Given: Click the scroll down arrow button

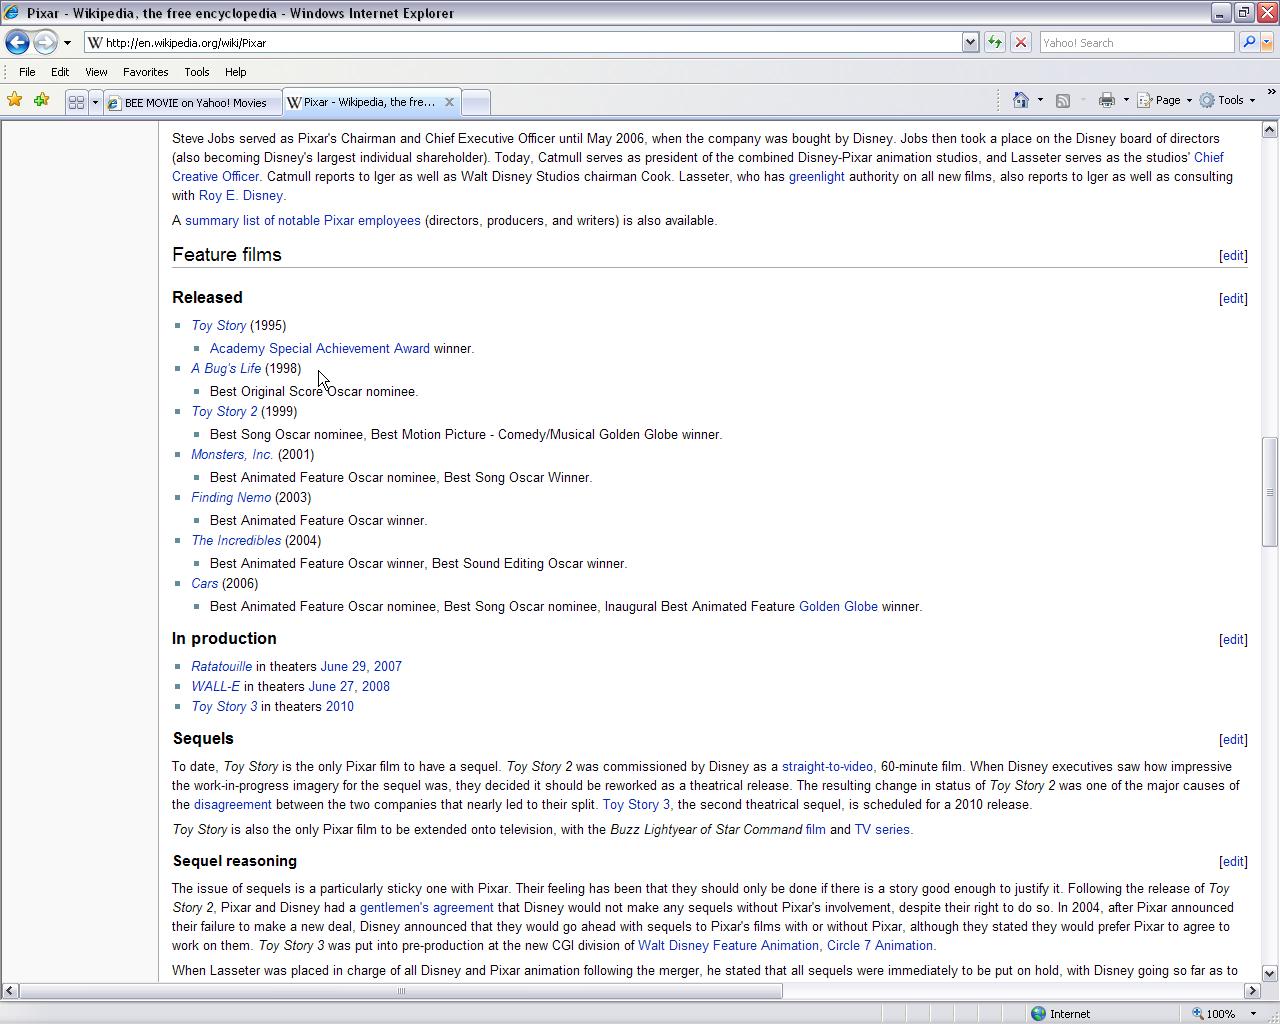Looking at the screenshot, I should [x=1270, y=973].
